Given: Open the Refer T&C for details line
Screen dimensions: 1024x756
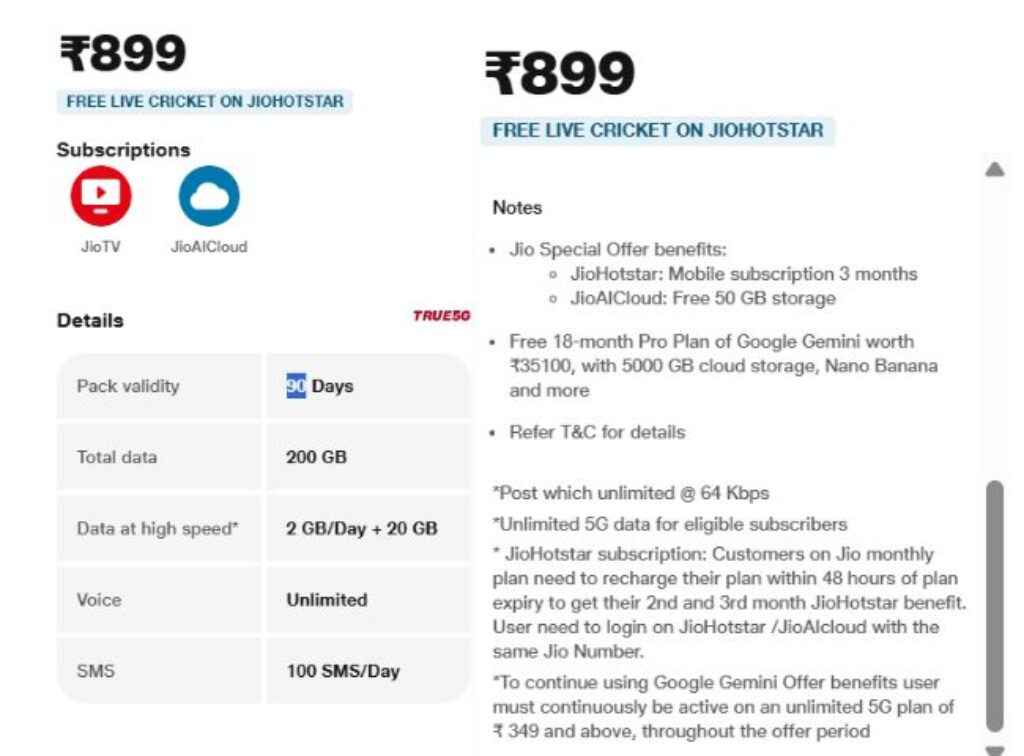Looking at the screenshot, I should point(597,432).
